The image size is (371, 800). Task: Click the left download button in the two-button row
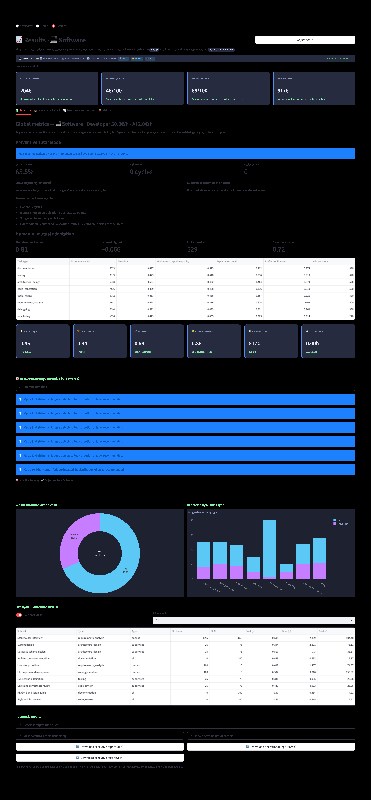100,746
